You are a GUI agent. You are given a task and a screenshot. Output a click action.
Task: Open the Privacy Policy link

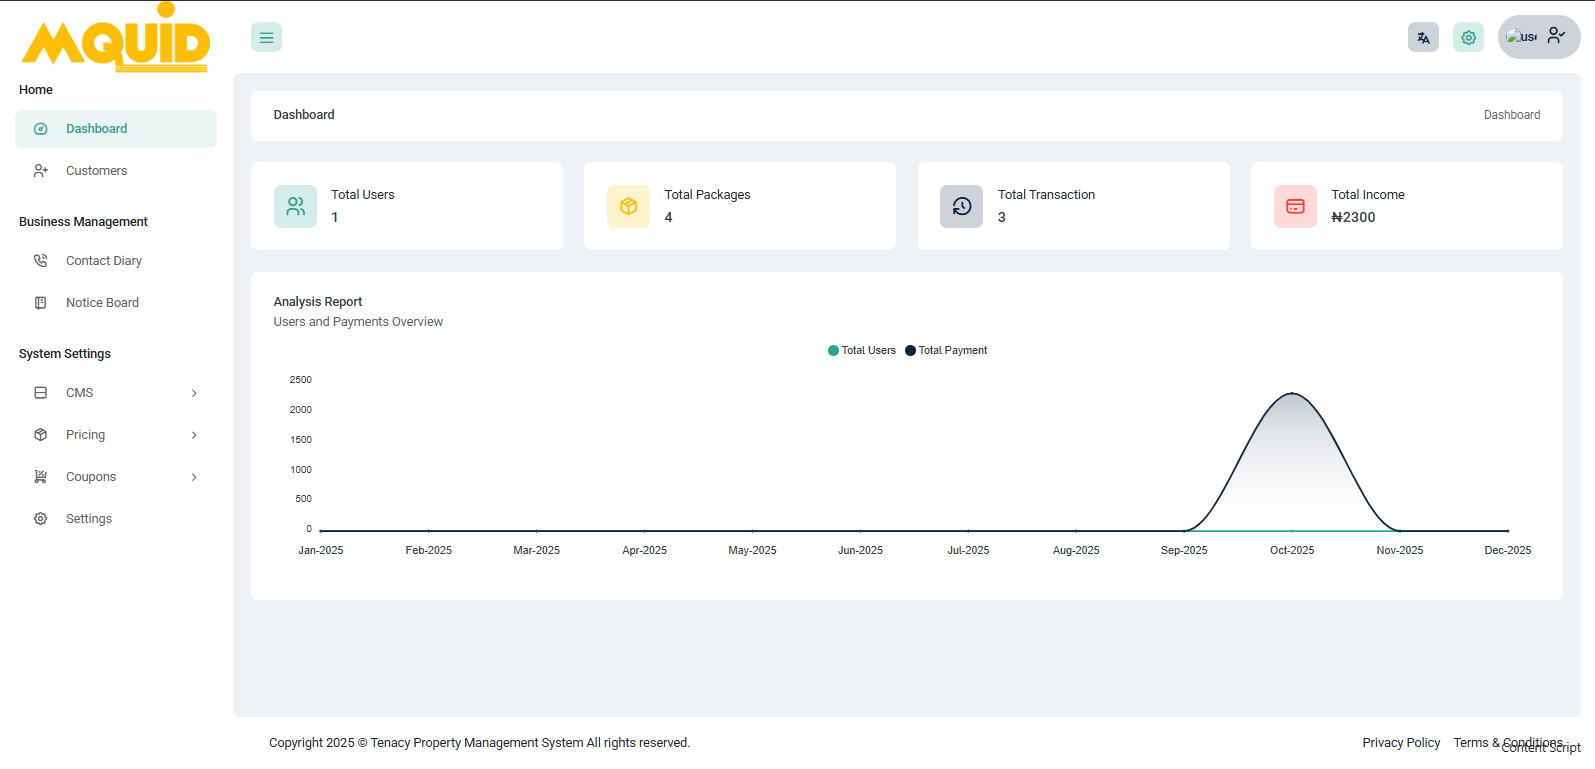[1400, 743]
